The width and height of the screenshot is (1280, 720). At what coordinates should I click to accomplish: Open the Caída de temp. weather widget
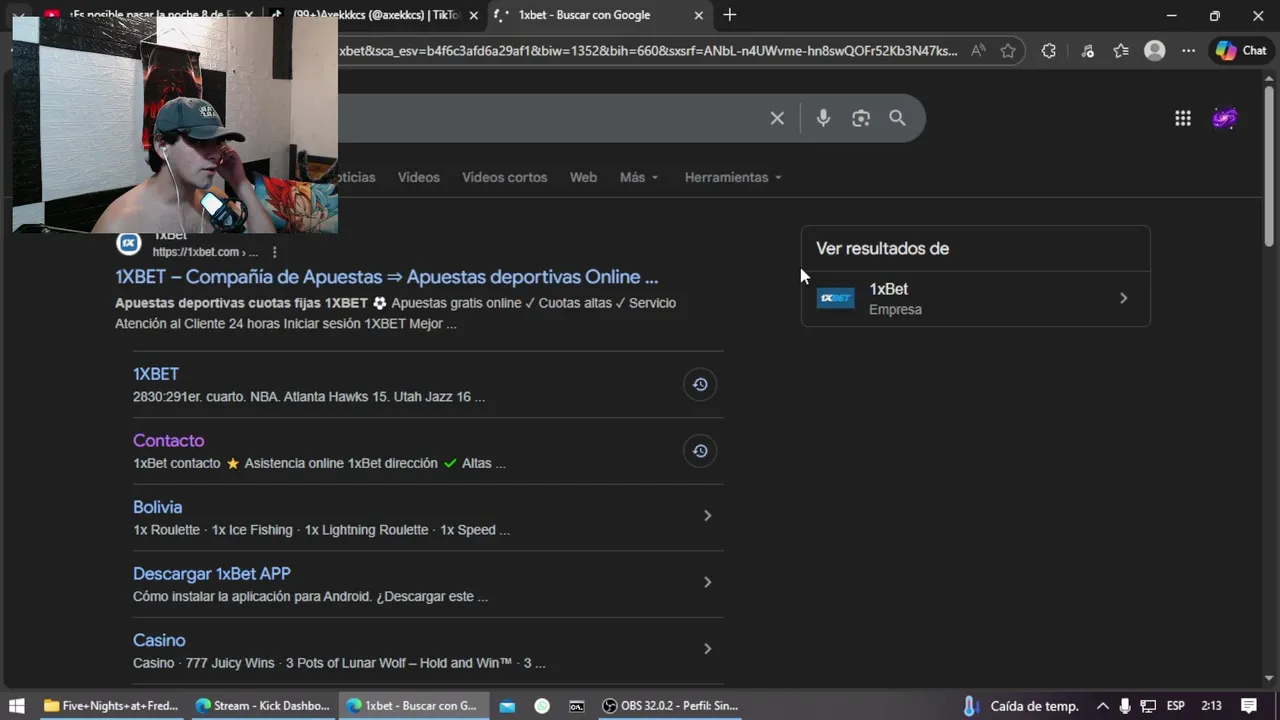tap(1021, 705)
